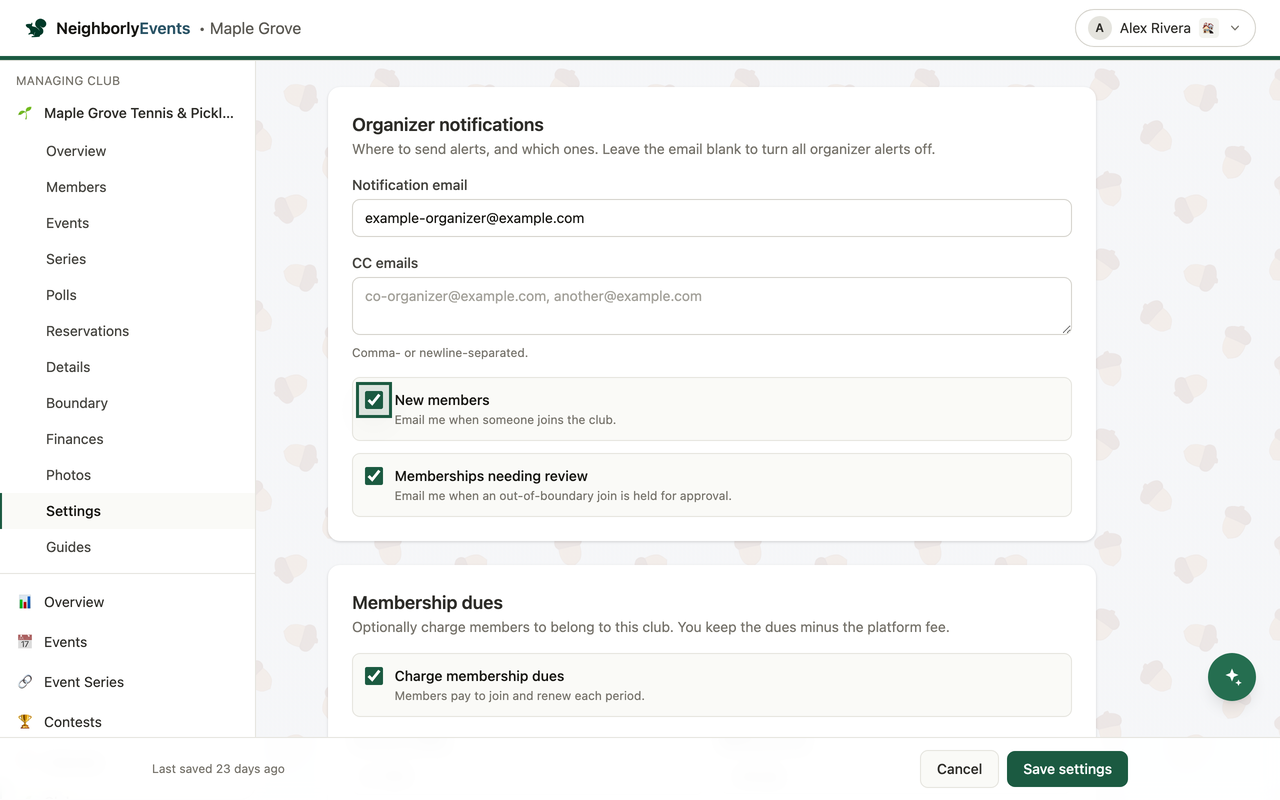Click the 'Comma- or newline-separated.' hint text
The image size is (1280, 800).
[440, 353]
